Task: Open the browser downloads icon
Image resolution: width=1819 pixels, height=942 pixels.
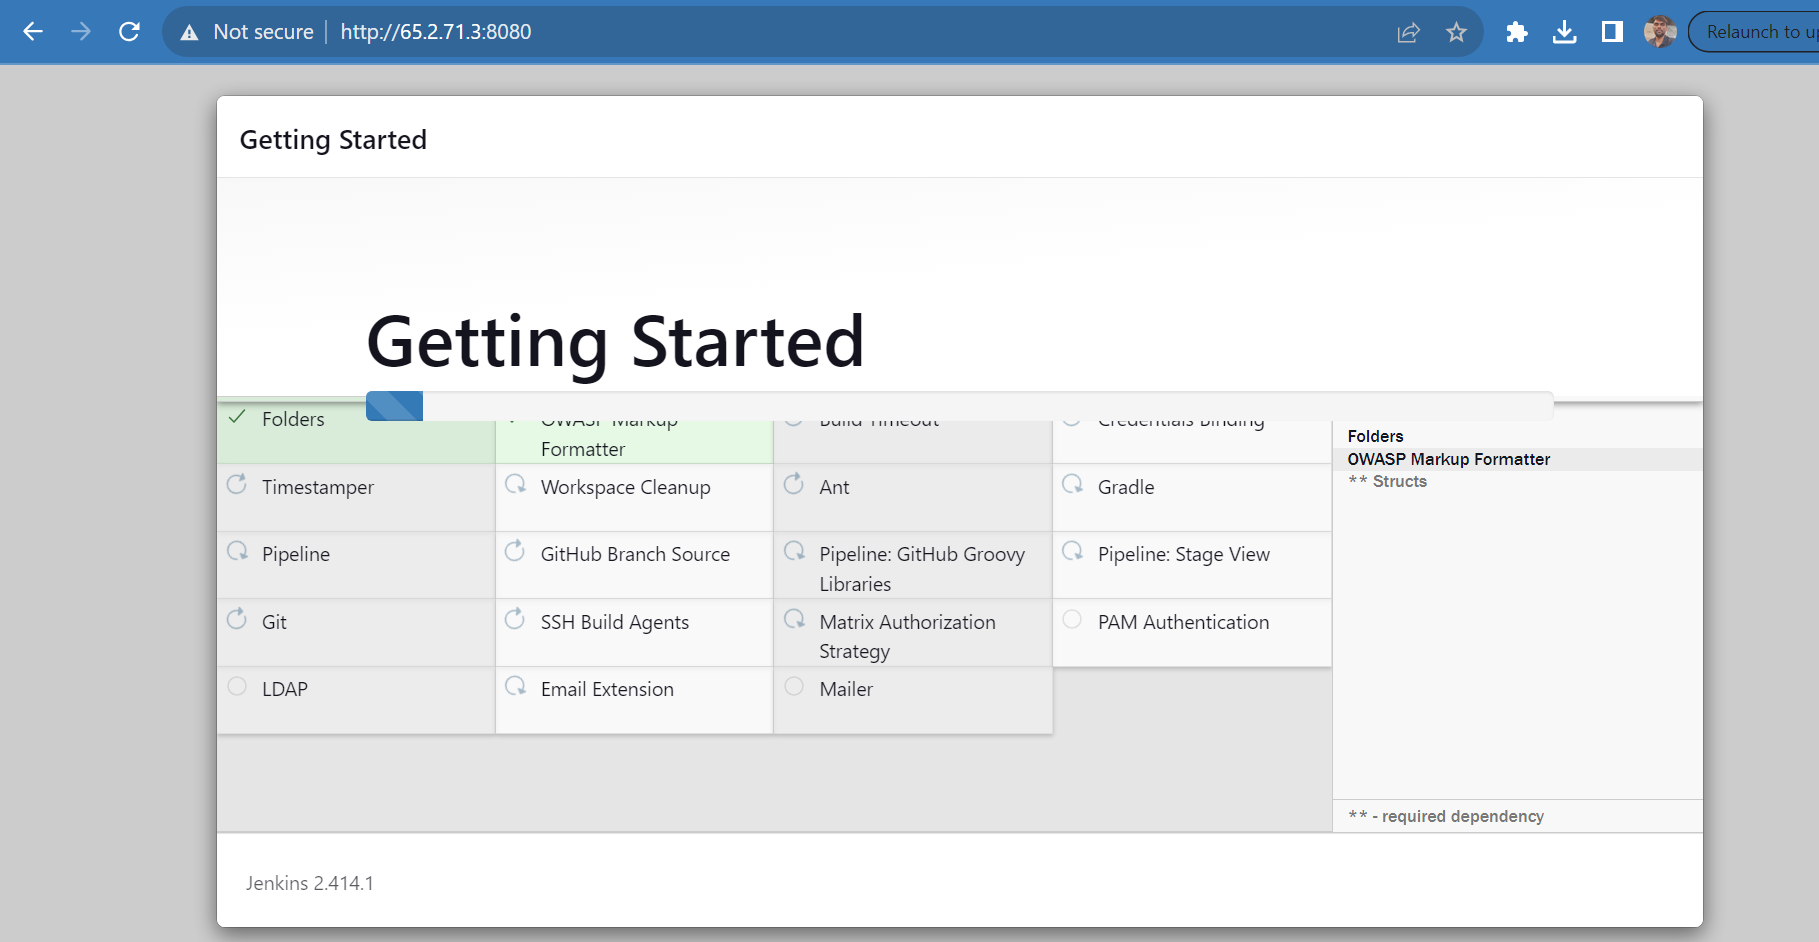Action: click(x=1564, y=32)
